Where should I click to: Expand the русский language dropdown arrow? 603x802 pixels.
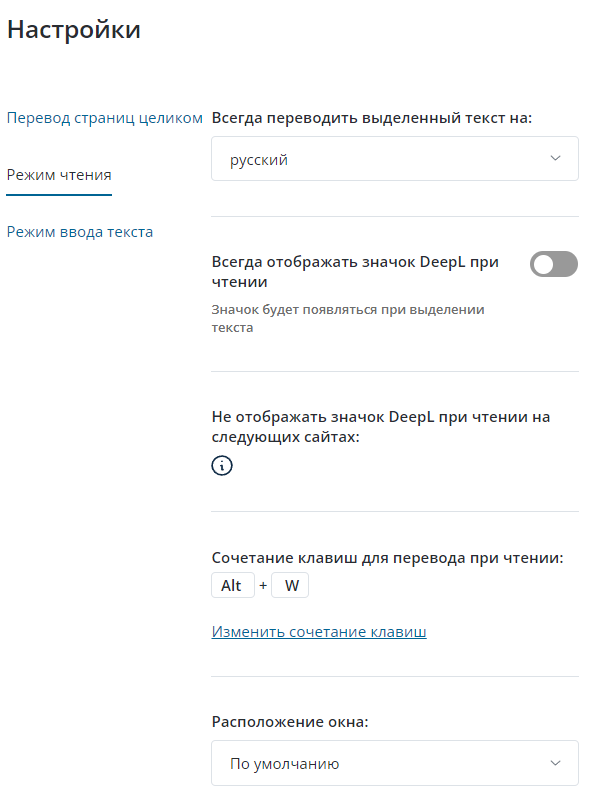(x=556, y=159)
